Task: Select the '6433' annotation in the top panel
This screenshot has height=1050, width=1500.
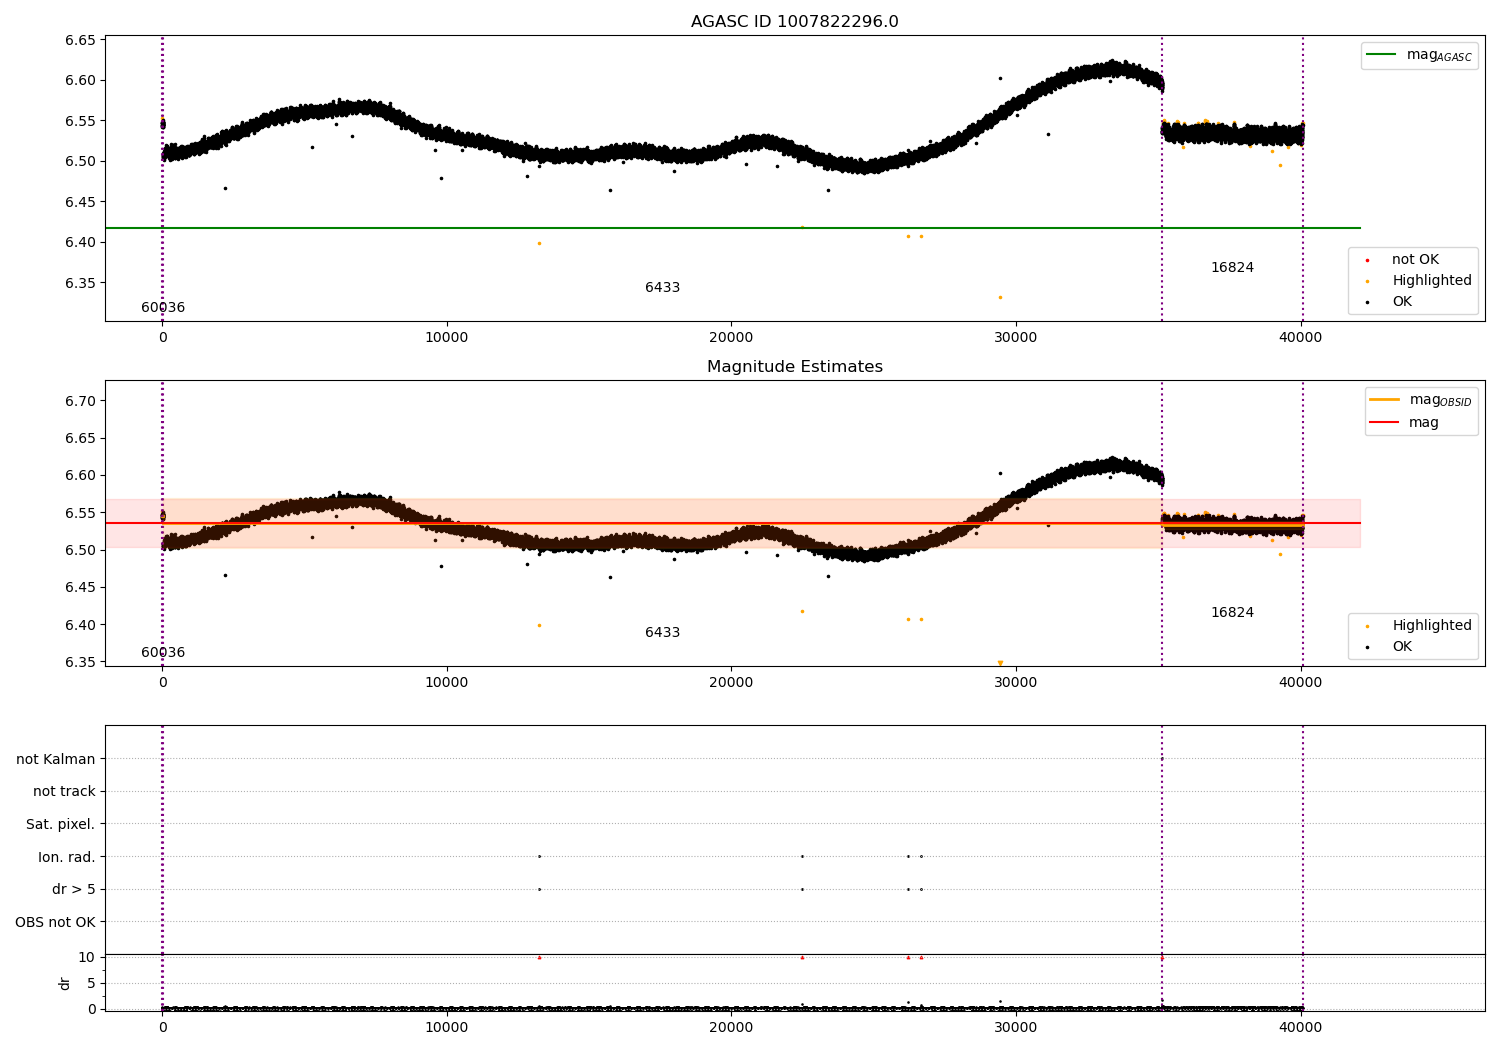Action: click(x=662, y=288)
